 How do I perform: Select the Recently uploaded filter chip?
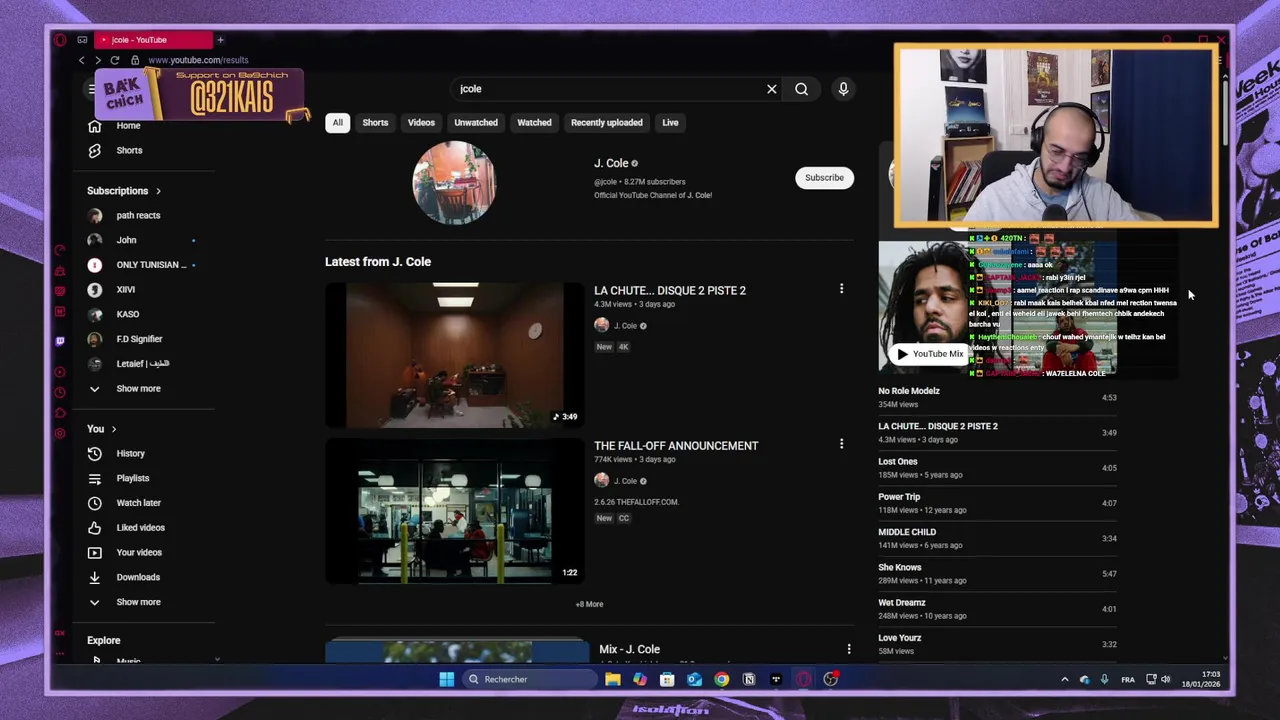coord(606,123)
